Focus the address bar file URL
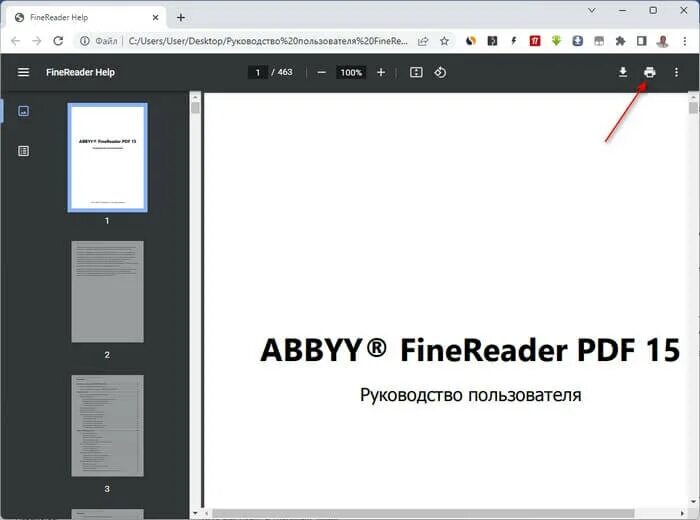The width and height of the screenshot is (700, 520). 268,41
